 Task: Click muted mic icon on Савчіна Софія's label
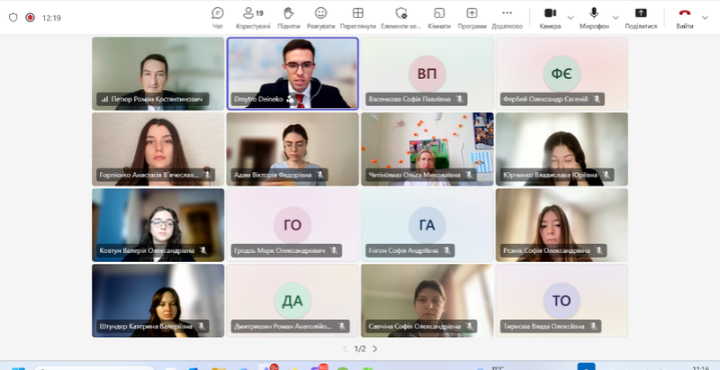[469, 326]
